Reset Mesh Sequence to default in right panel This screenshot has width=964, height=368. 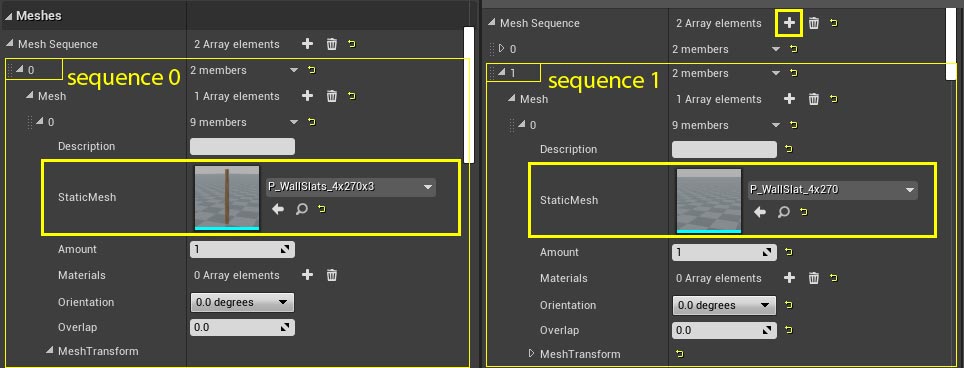834,23
